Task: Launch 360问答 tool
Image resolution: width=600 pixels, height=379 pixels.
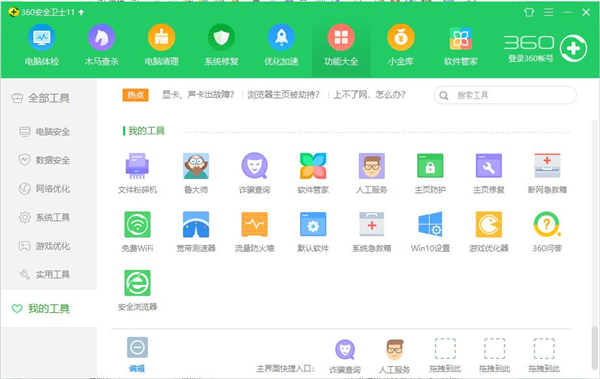Action: click(547, 232)
